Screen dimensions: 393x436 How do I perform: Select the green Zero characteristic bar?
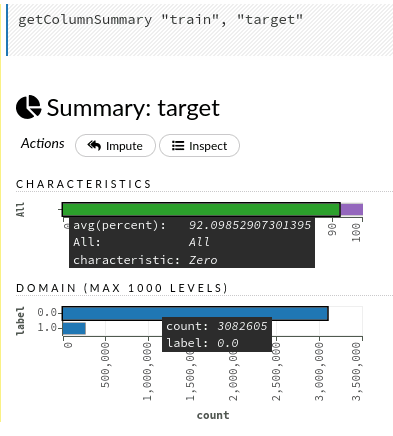(x=201, y=210)
